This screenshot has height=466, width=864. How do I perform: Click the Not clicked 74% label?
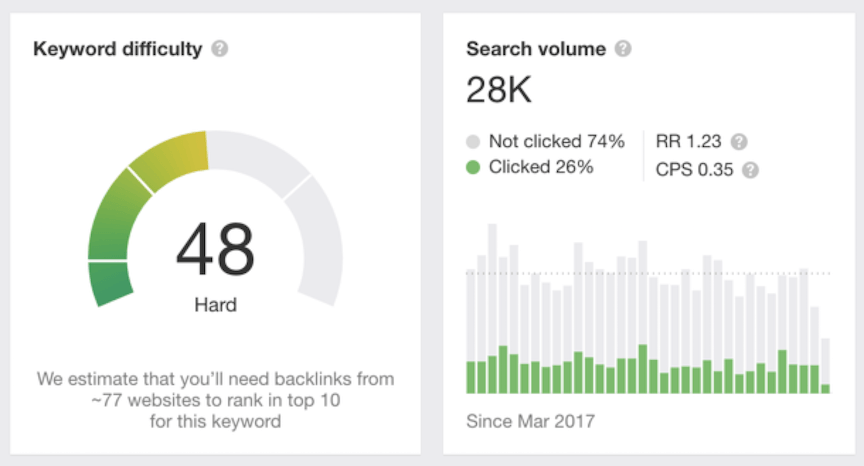click(556, 141)
